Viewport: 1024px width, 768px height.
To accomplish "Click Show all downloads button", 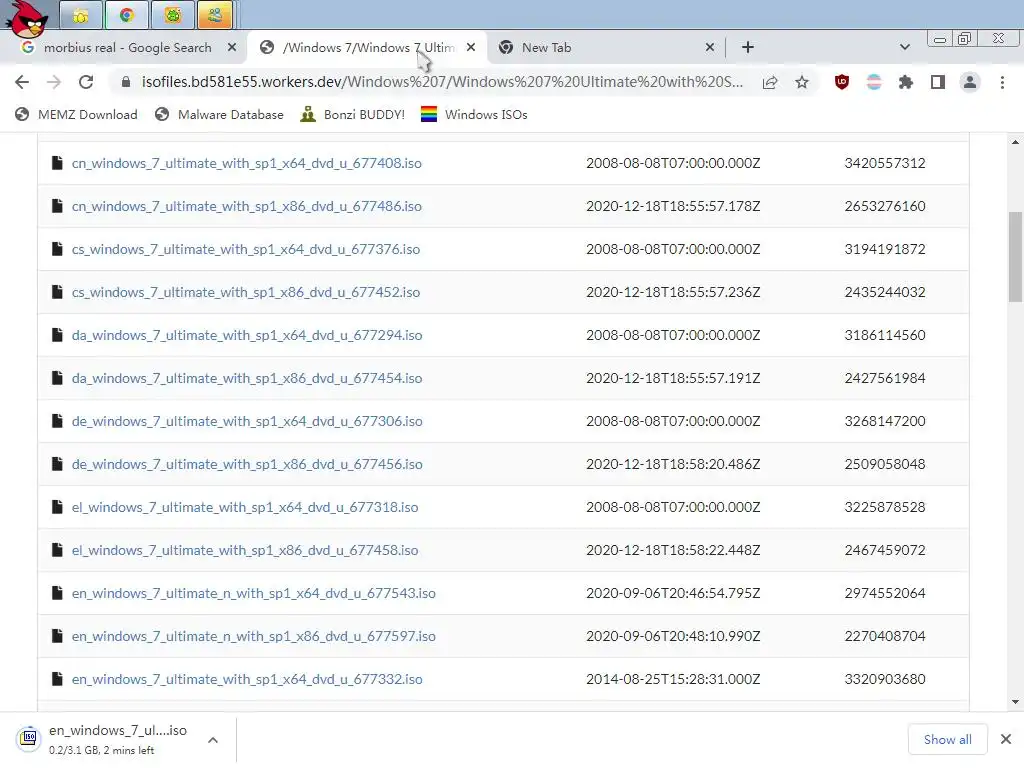I will [x=948, y=740].
